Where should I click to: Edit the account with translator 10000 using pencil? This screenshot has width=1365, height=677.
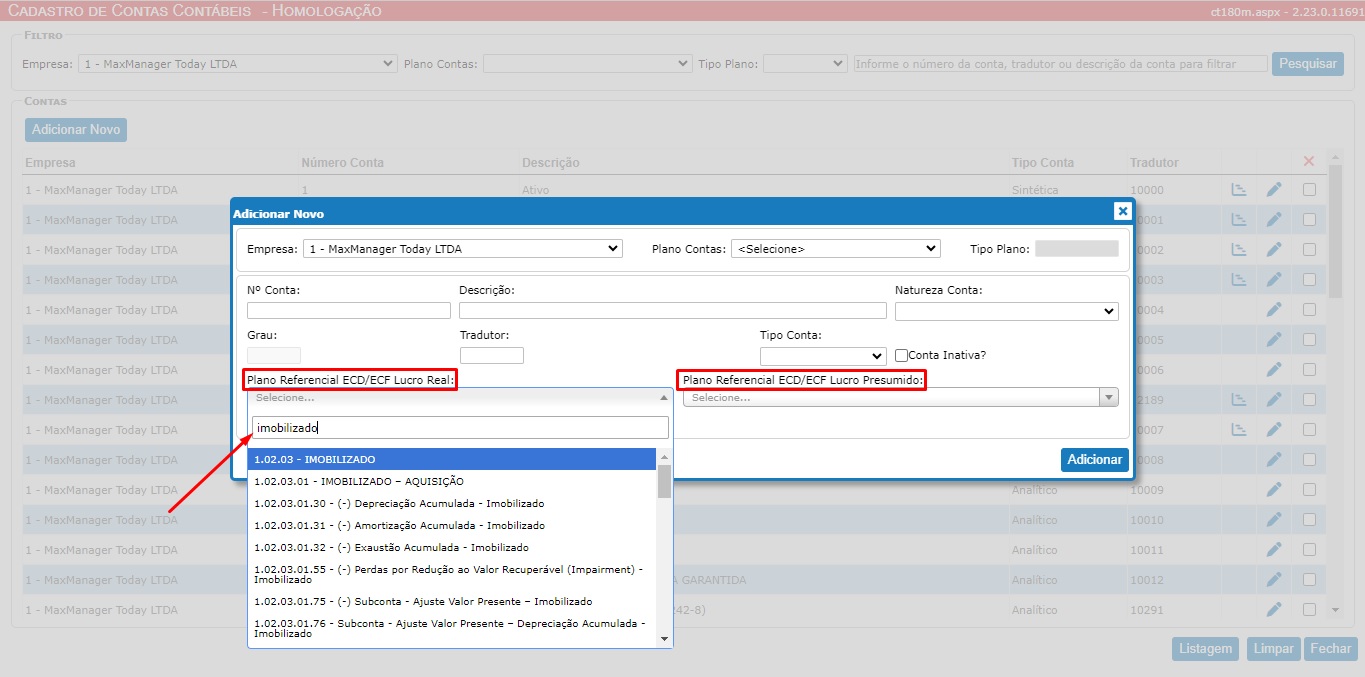point(1274,190)
